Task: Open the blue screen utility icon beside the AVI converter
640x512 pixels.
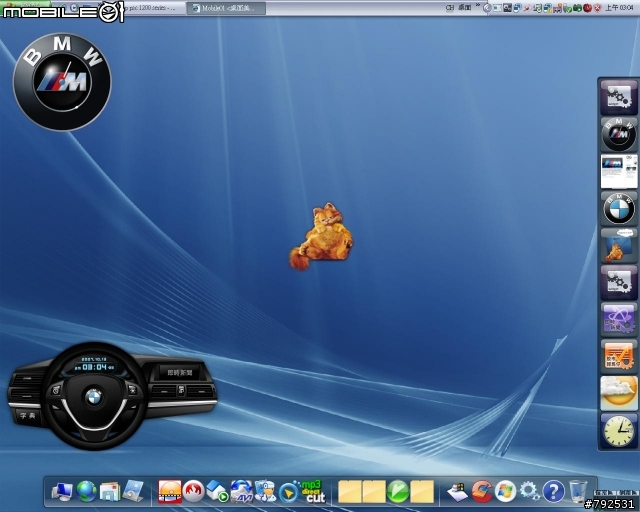Action: (265, 491)
